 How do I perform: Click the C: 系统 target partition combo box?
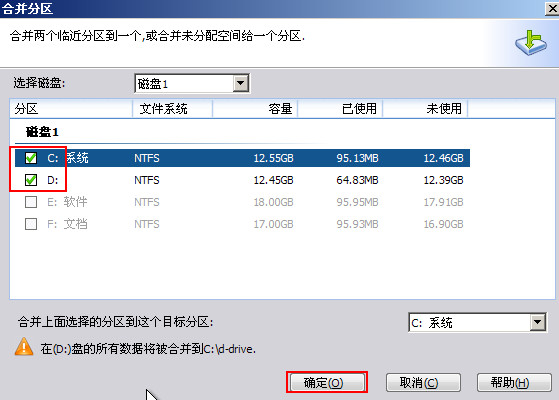click(x=477, y=323)
